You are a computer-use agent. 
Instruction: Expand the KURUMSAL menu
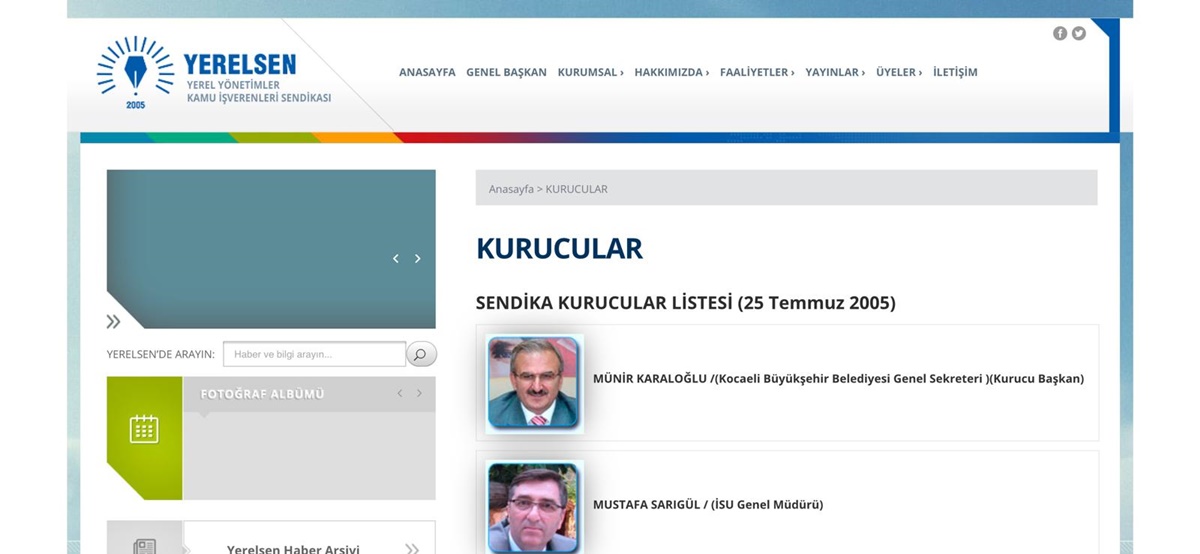pyautogui.click(x=590, y=72)
